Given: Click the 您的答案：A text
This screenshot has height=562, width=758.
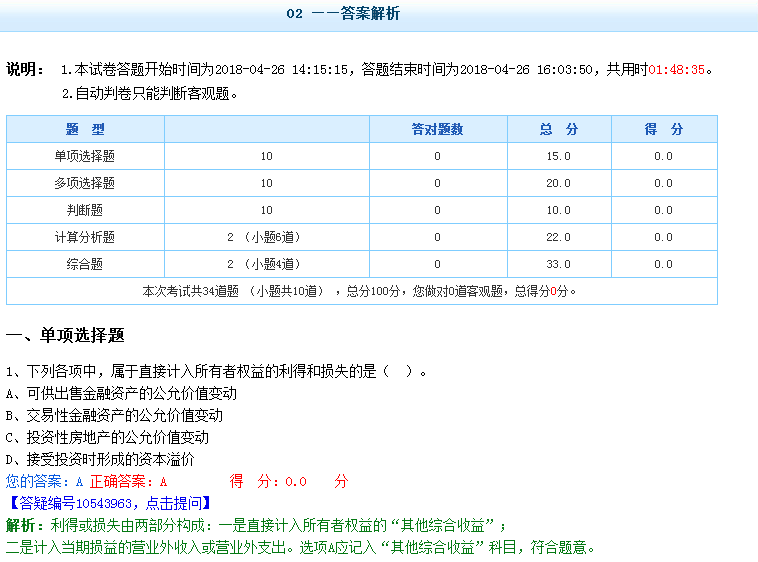Looking at the screenshot, I should [x=44, y=481].
